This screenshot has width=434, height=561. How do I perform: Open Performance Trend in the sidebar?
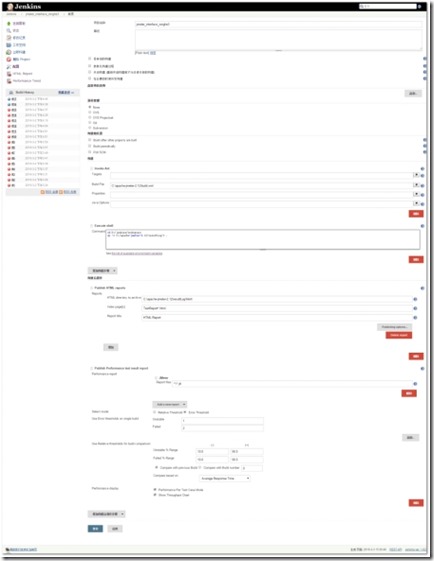click(27, 81)
